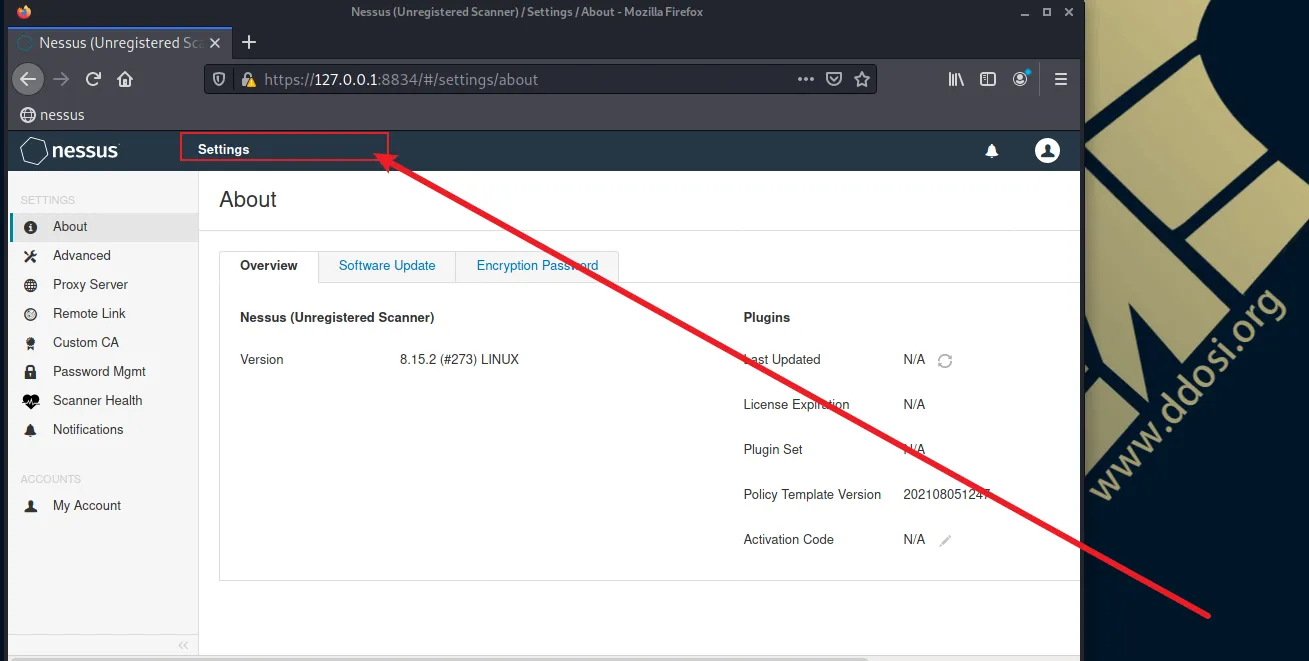Switch to the Software Update tab
The height and width of the screenshot is (661, 1309).
tap(387, 266)
